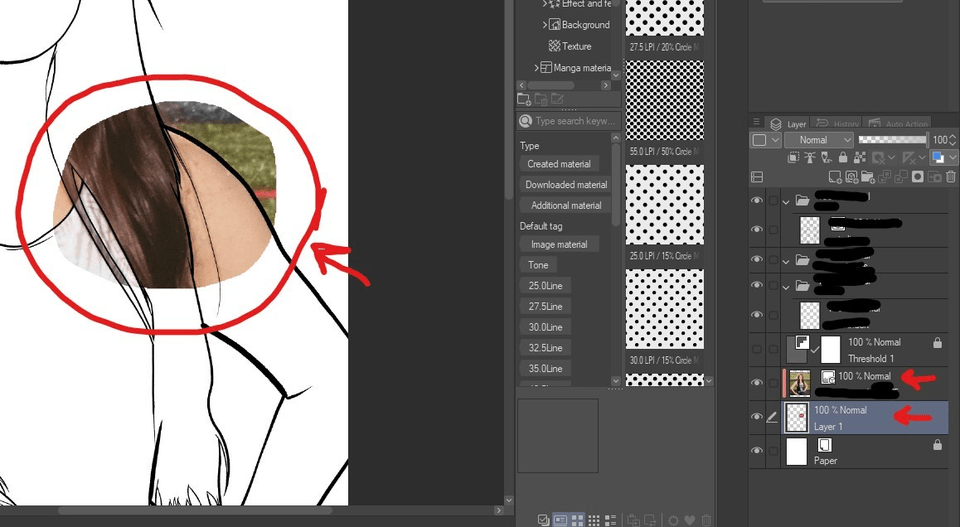This screenshot has height=527, width=960.
Task: Open palette color dropdown left of Normal
Action: click(765, 140)
